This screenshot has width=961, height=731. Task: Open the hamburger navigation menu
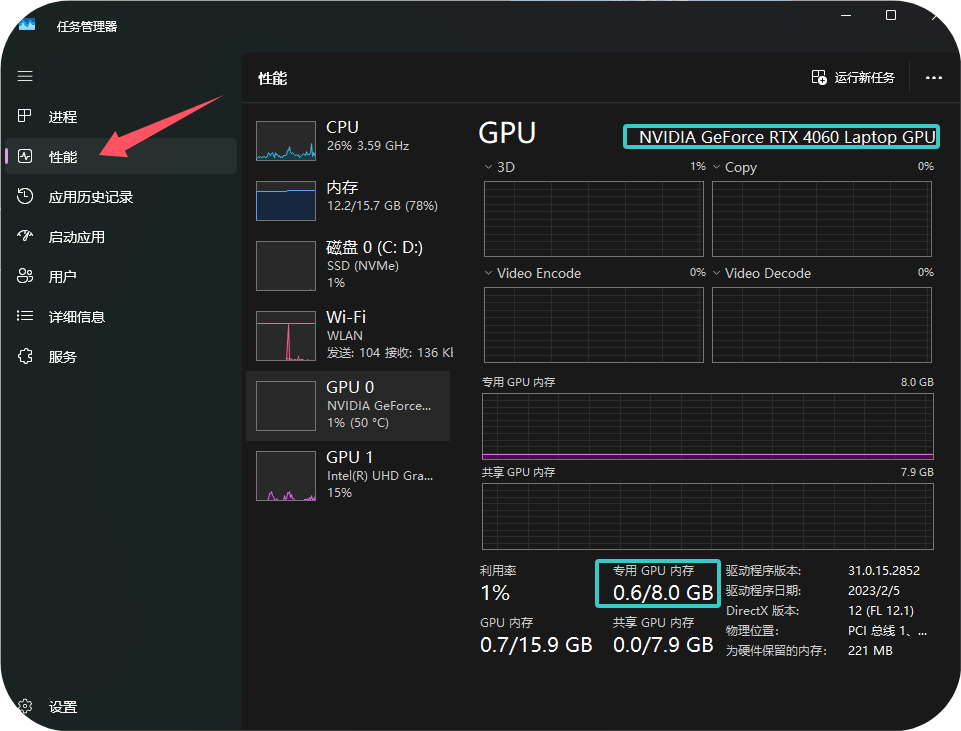25,76
